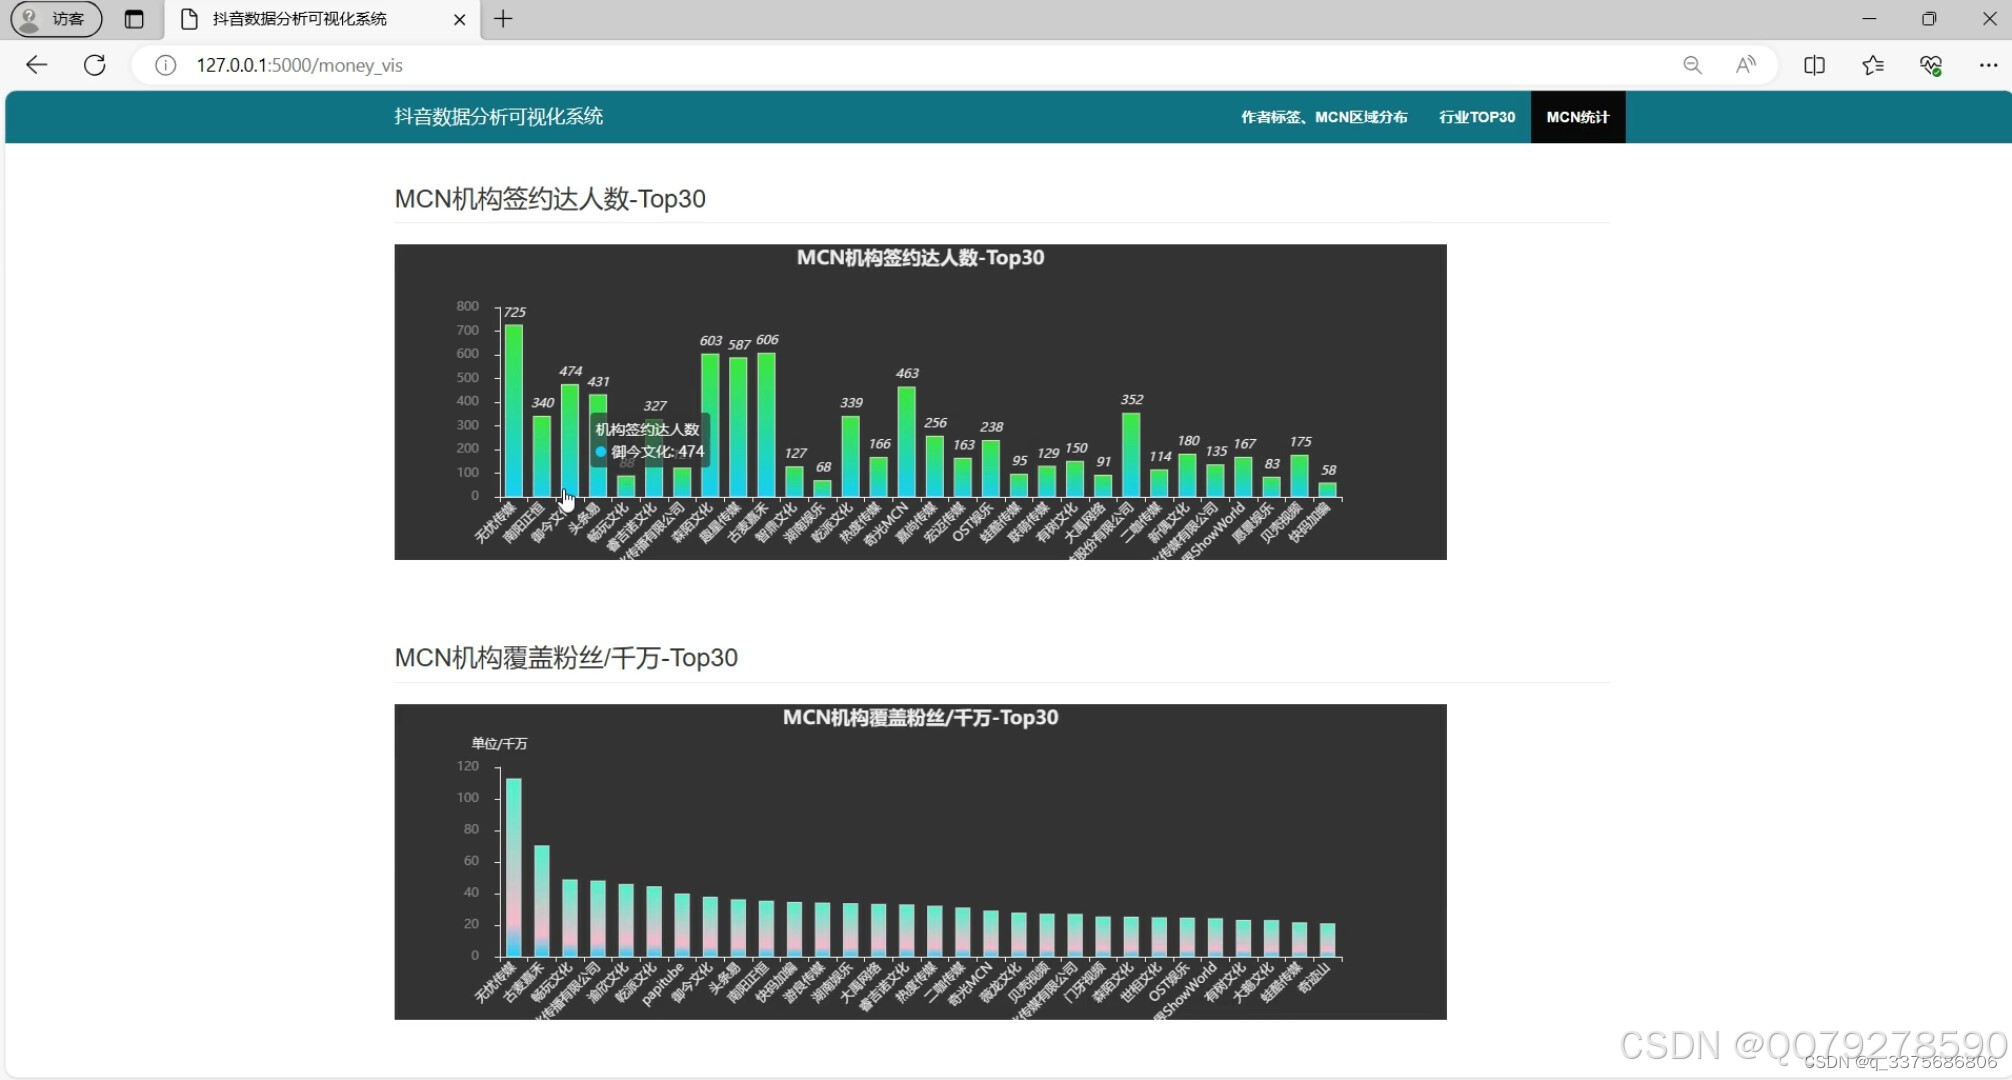The height and width of the screenshot is (1080, 2012).
Task: Switch to 行业TOP30 nav item
Action: pyautogui.click(x=1476, y=117)
